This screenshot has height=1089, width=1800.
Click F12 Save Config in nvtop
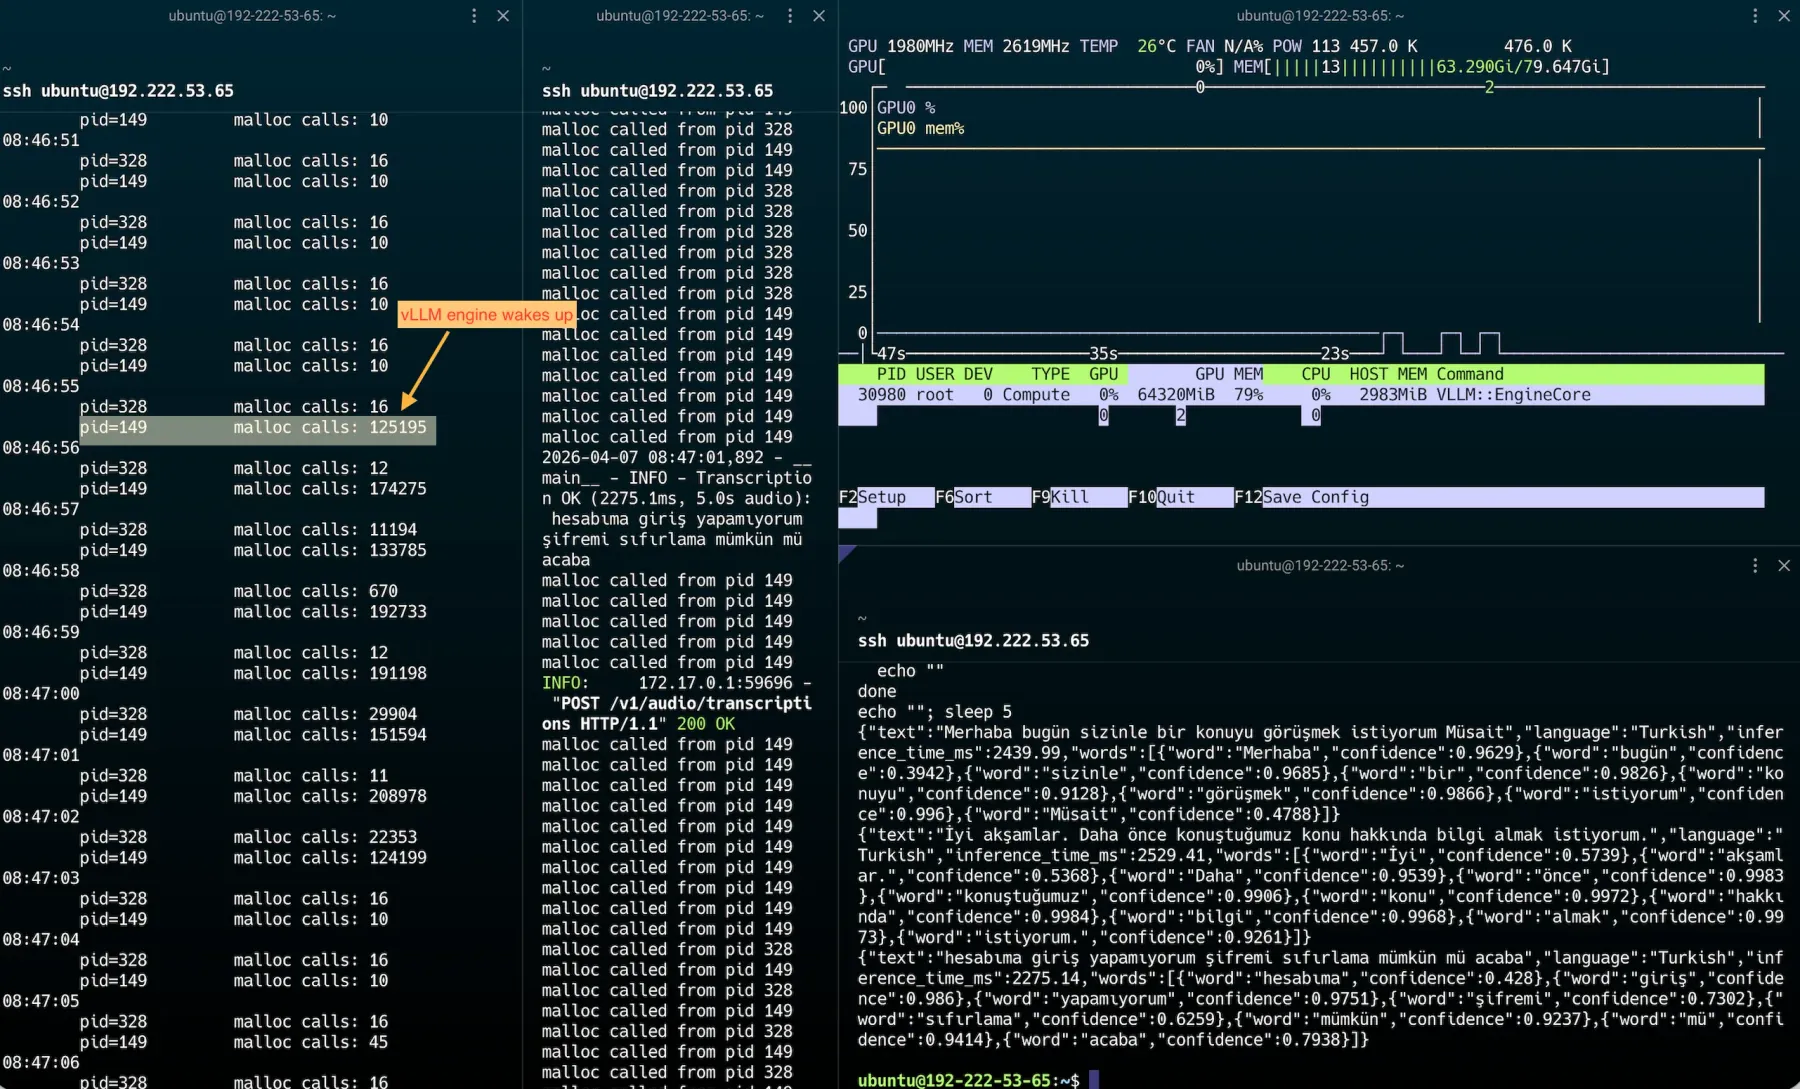1302,497
